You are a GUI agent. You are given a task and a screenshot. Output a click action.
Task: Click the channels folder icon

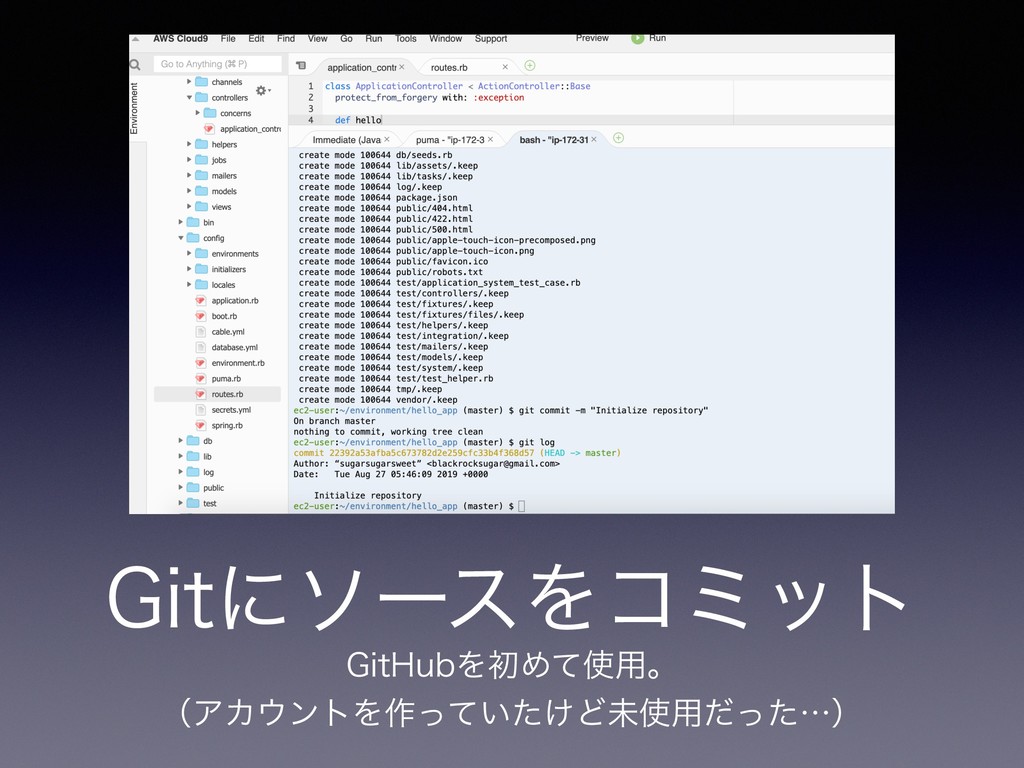[202, 82]
